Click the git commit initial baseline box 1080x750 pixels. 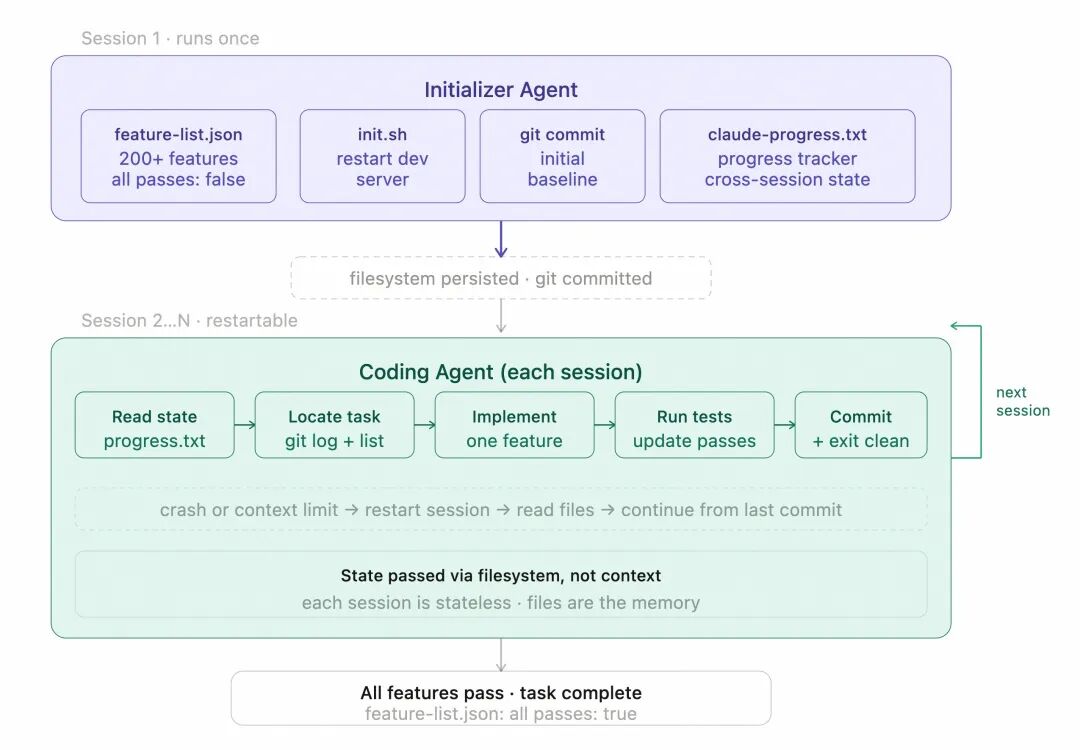coord(562,157)
